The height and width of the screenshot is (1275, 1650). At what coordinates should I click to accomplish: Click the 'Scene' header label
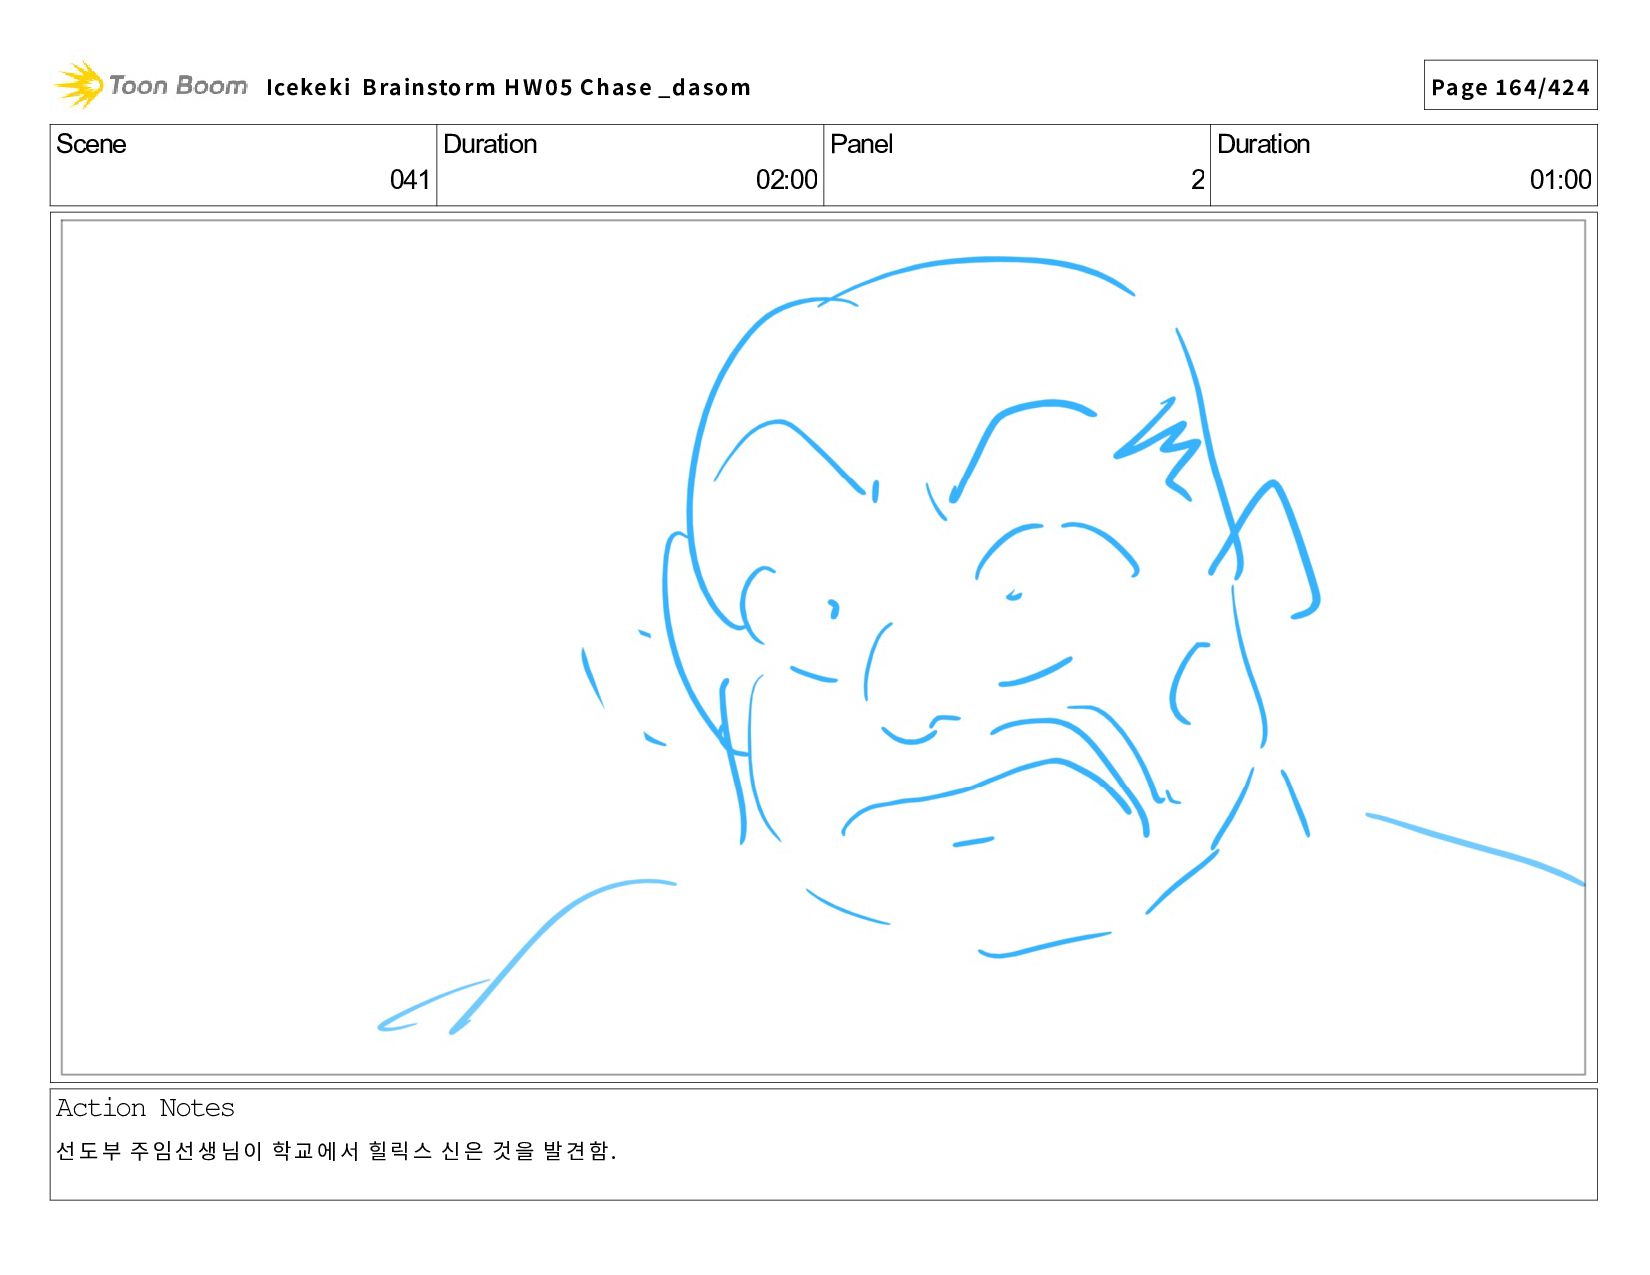click(x=91, y=144)
